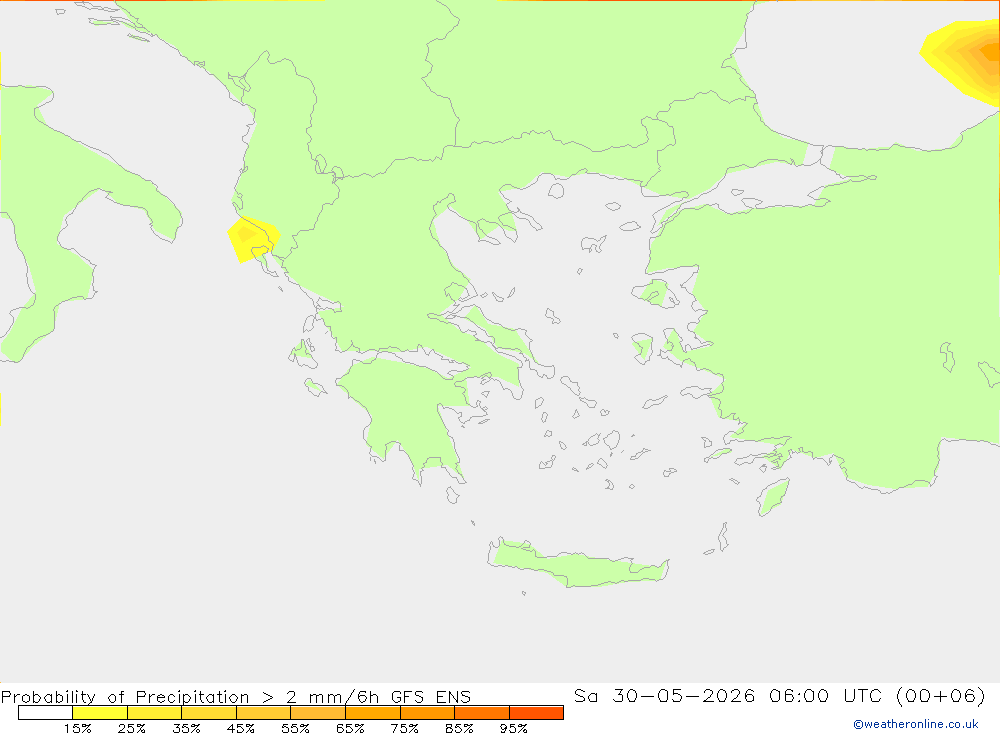
Task: Click the 65%-75% orange legend swatch
Action: point(372,712)
